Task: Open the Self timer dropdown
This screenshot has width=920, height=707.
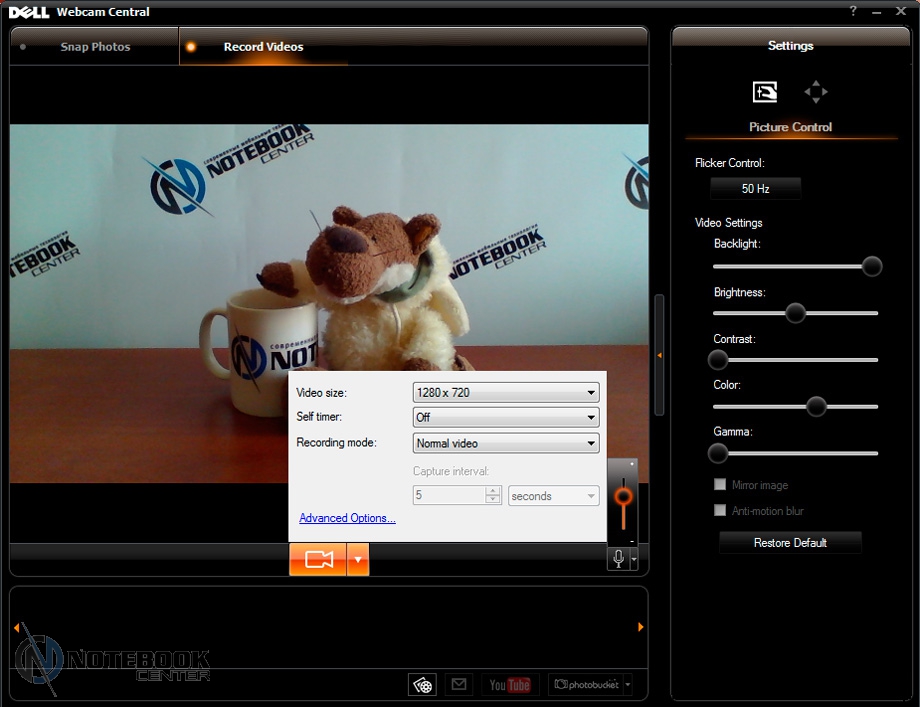Action: coord(506,417)
